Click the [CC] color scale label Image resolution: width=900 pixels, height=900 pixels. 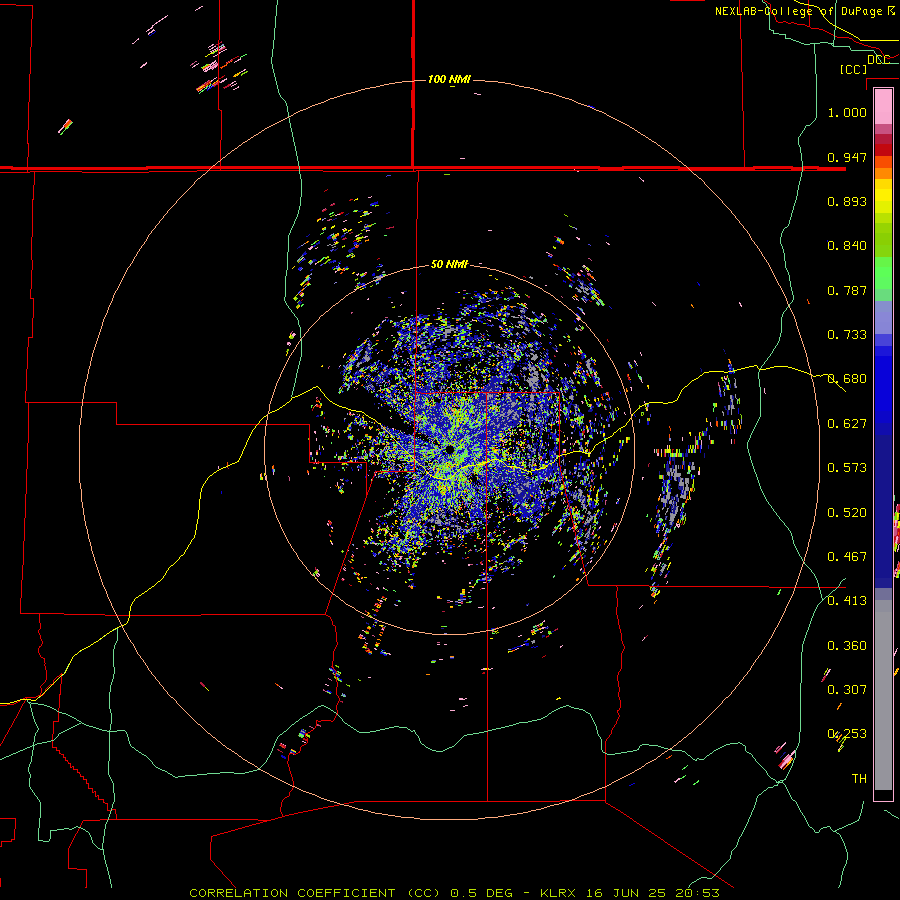point(853,69)
